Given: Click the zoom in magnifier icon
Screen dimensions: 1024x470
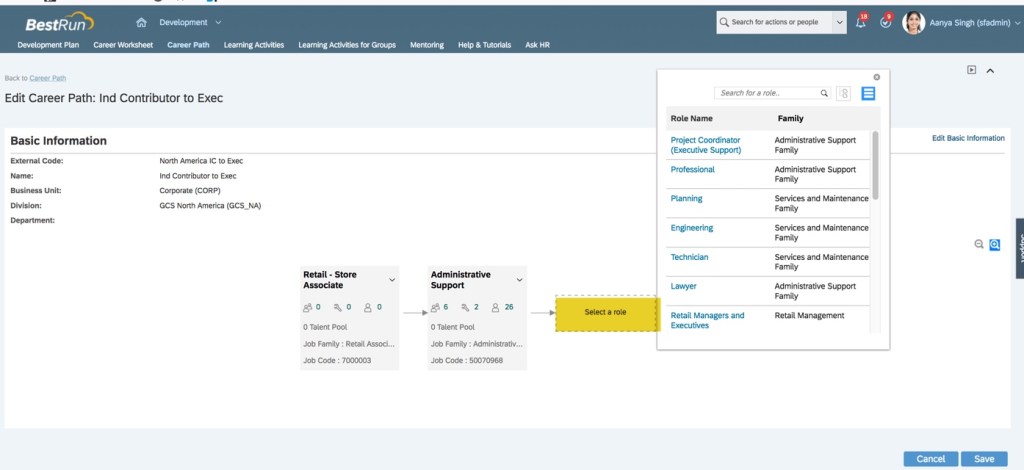Looking at the screenshot, I should tap(994, 244).
